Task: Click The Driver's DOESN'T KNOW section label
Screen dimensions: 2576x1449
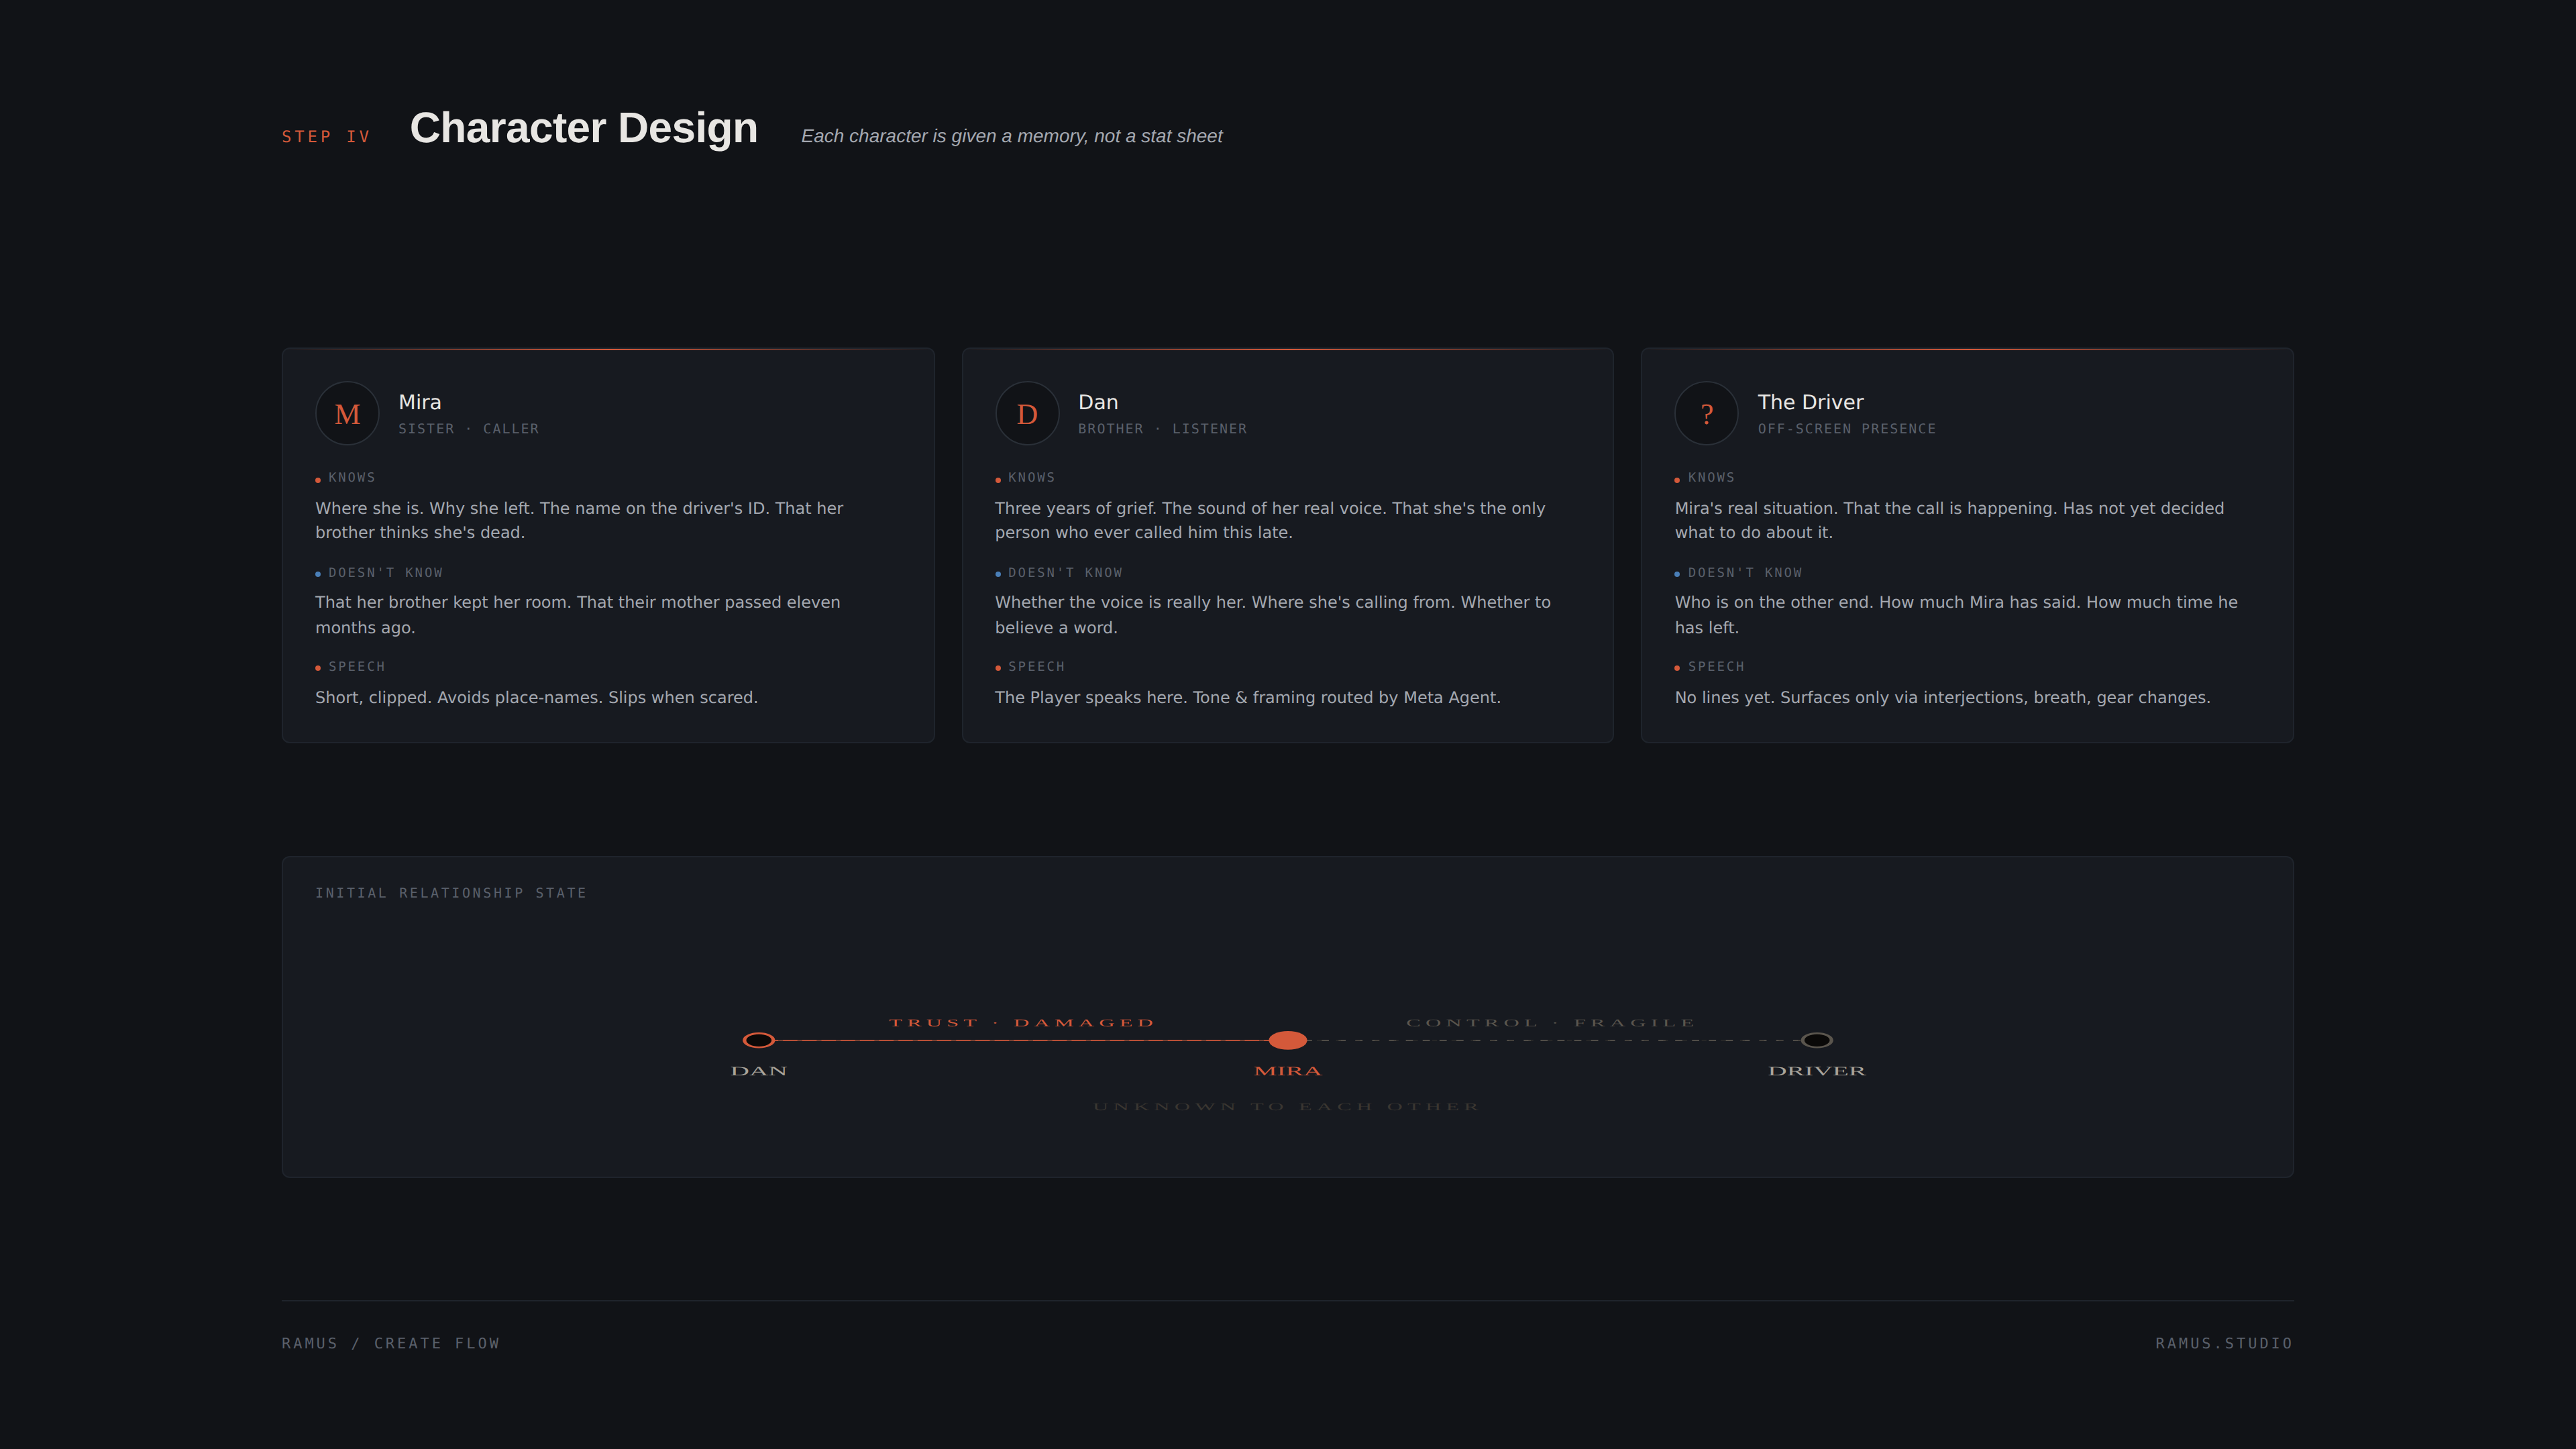Action: (1745, 573)
